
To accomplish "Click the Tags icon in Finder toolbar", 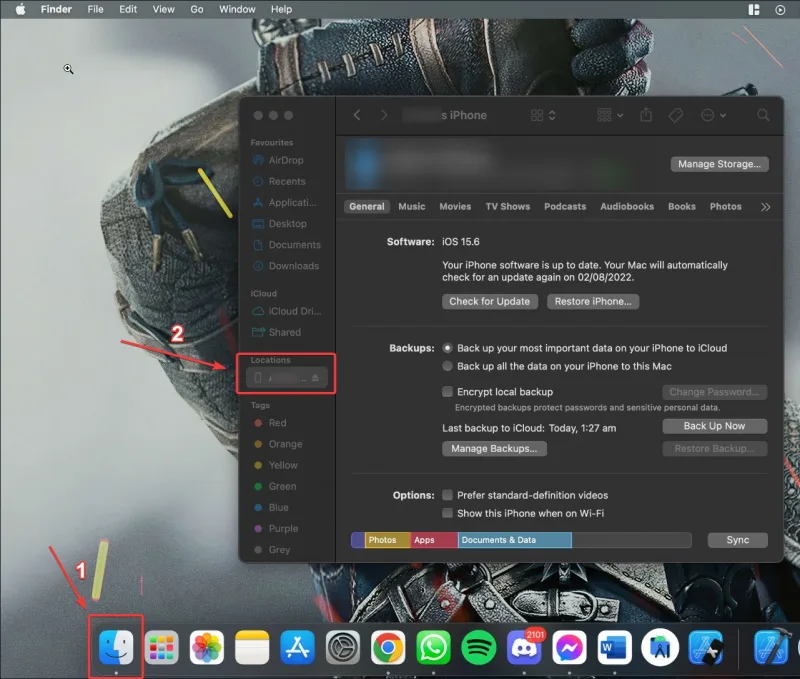I will (x=676, y=115).
